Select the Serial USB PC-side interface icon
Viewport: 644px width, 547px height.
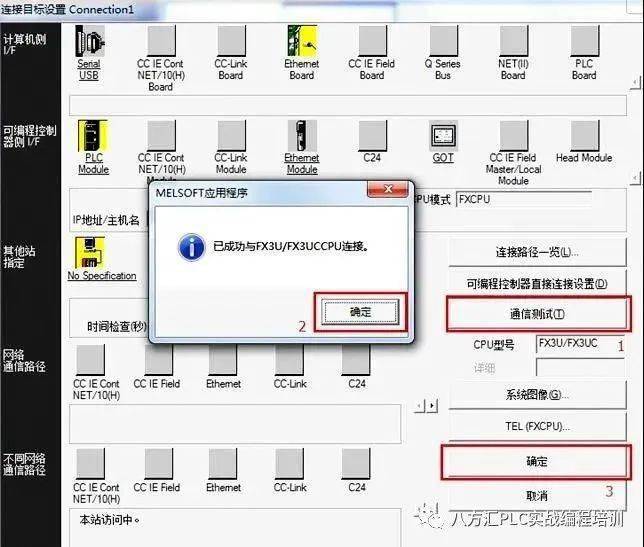[90, 41]
